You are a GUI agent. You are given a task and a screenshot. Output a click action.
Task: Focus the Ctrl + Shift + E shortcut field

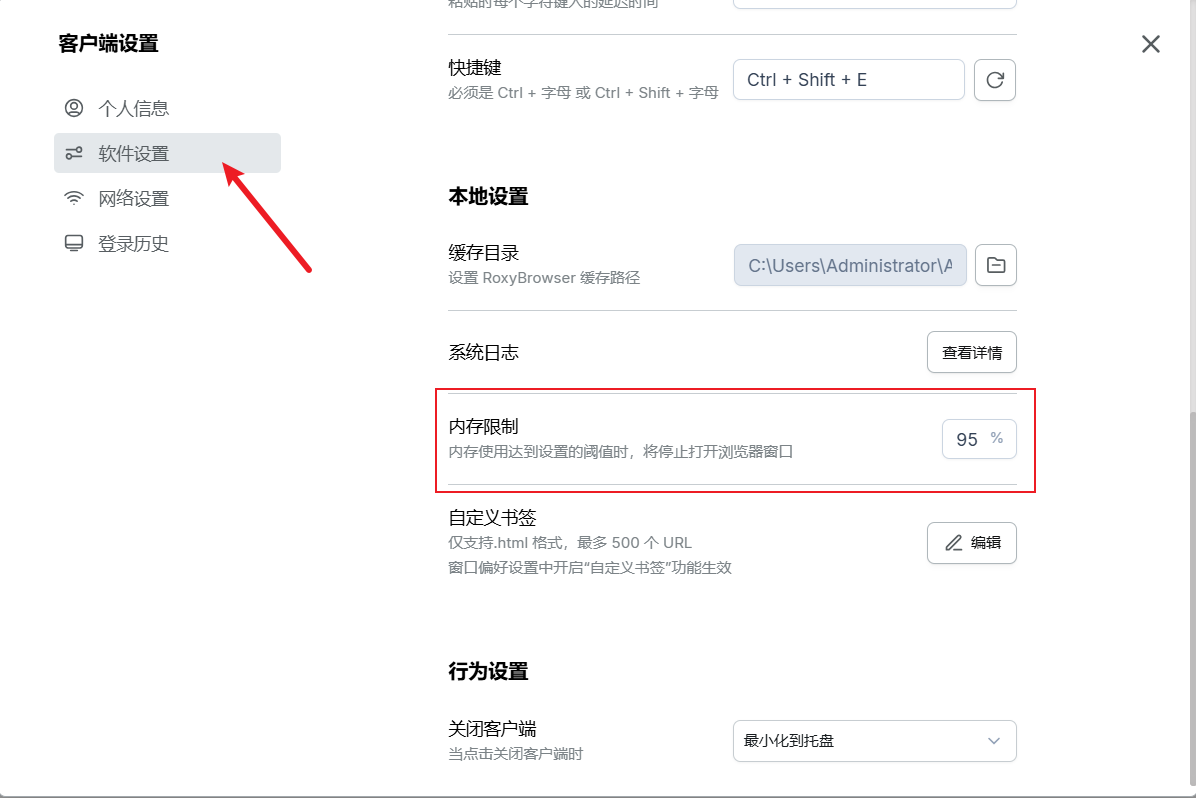coord(848,80)
